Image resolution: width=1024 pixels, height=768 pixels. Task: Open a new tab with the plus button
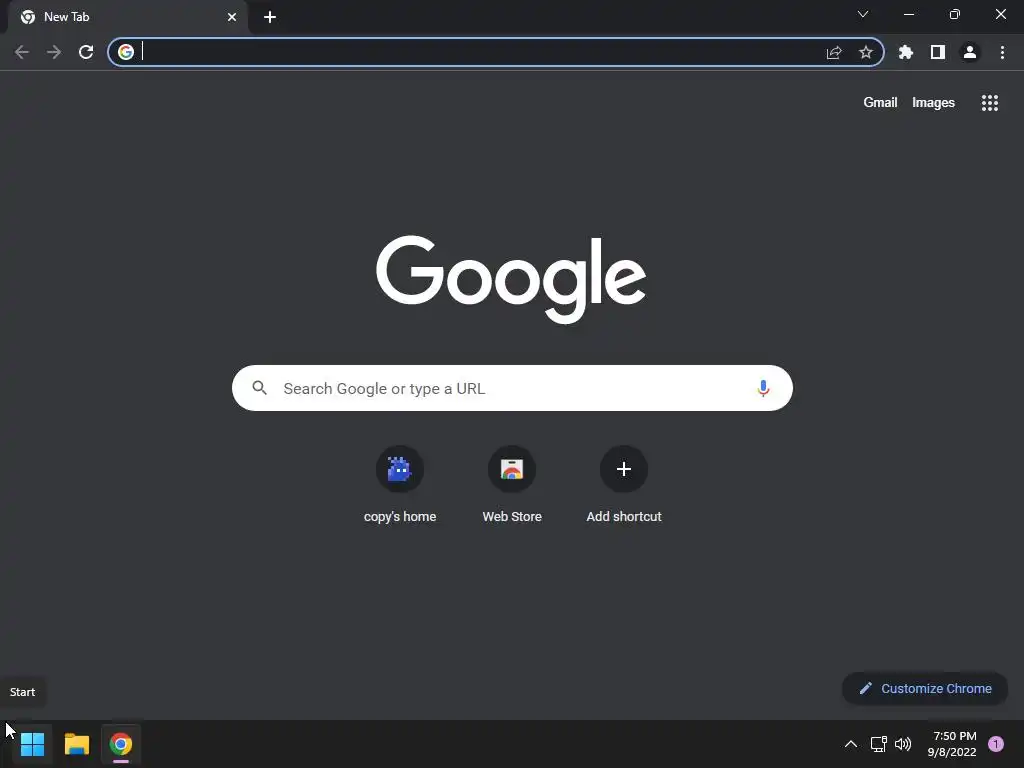270,17
